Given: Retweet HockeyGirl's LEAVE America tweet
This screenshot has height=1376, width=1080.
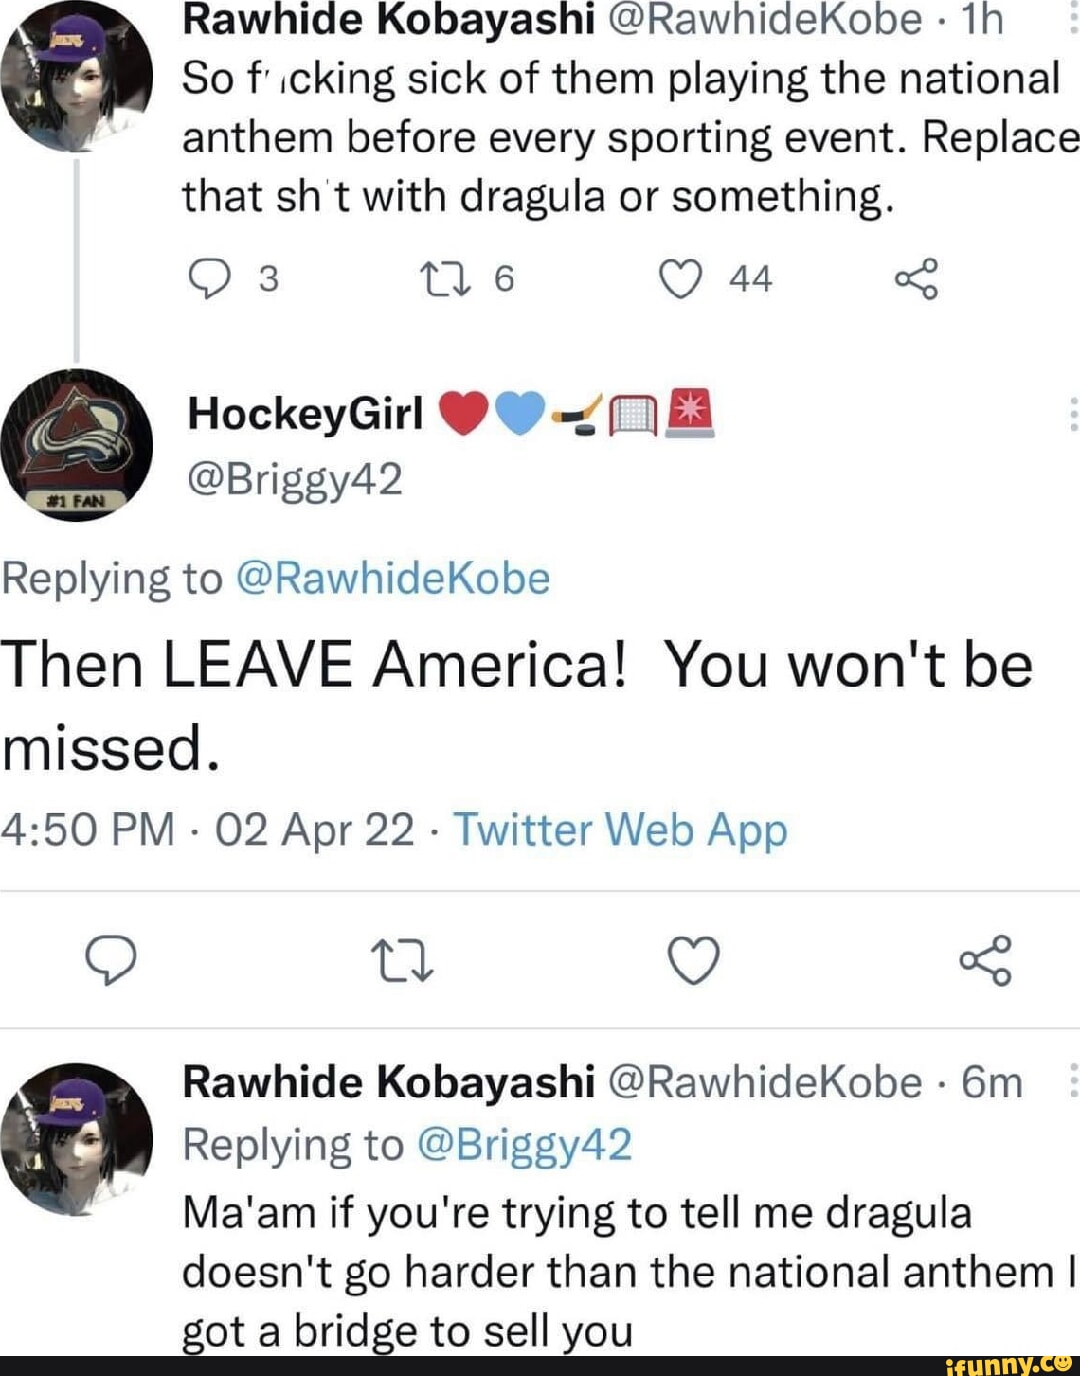Looking at the screenshot, I should click(x=402, y=961).
